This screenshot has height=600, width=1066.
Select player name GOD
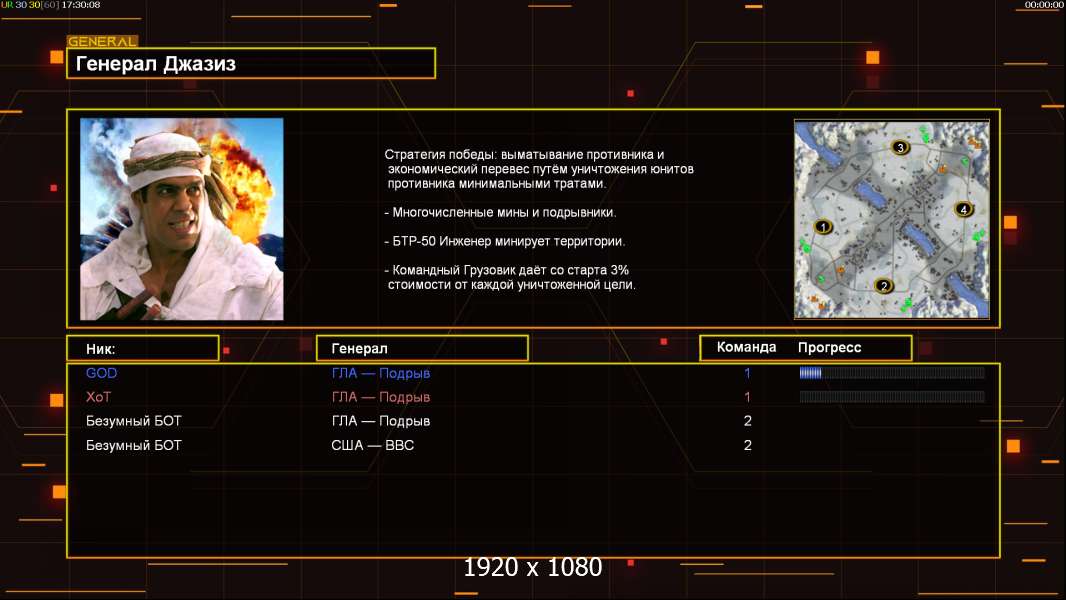[101, 373]
